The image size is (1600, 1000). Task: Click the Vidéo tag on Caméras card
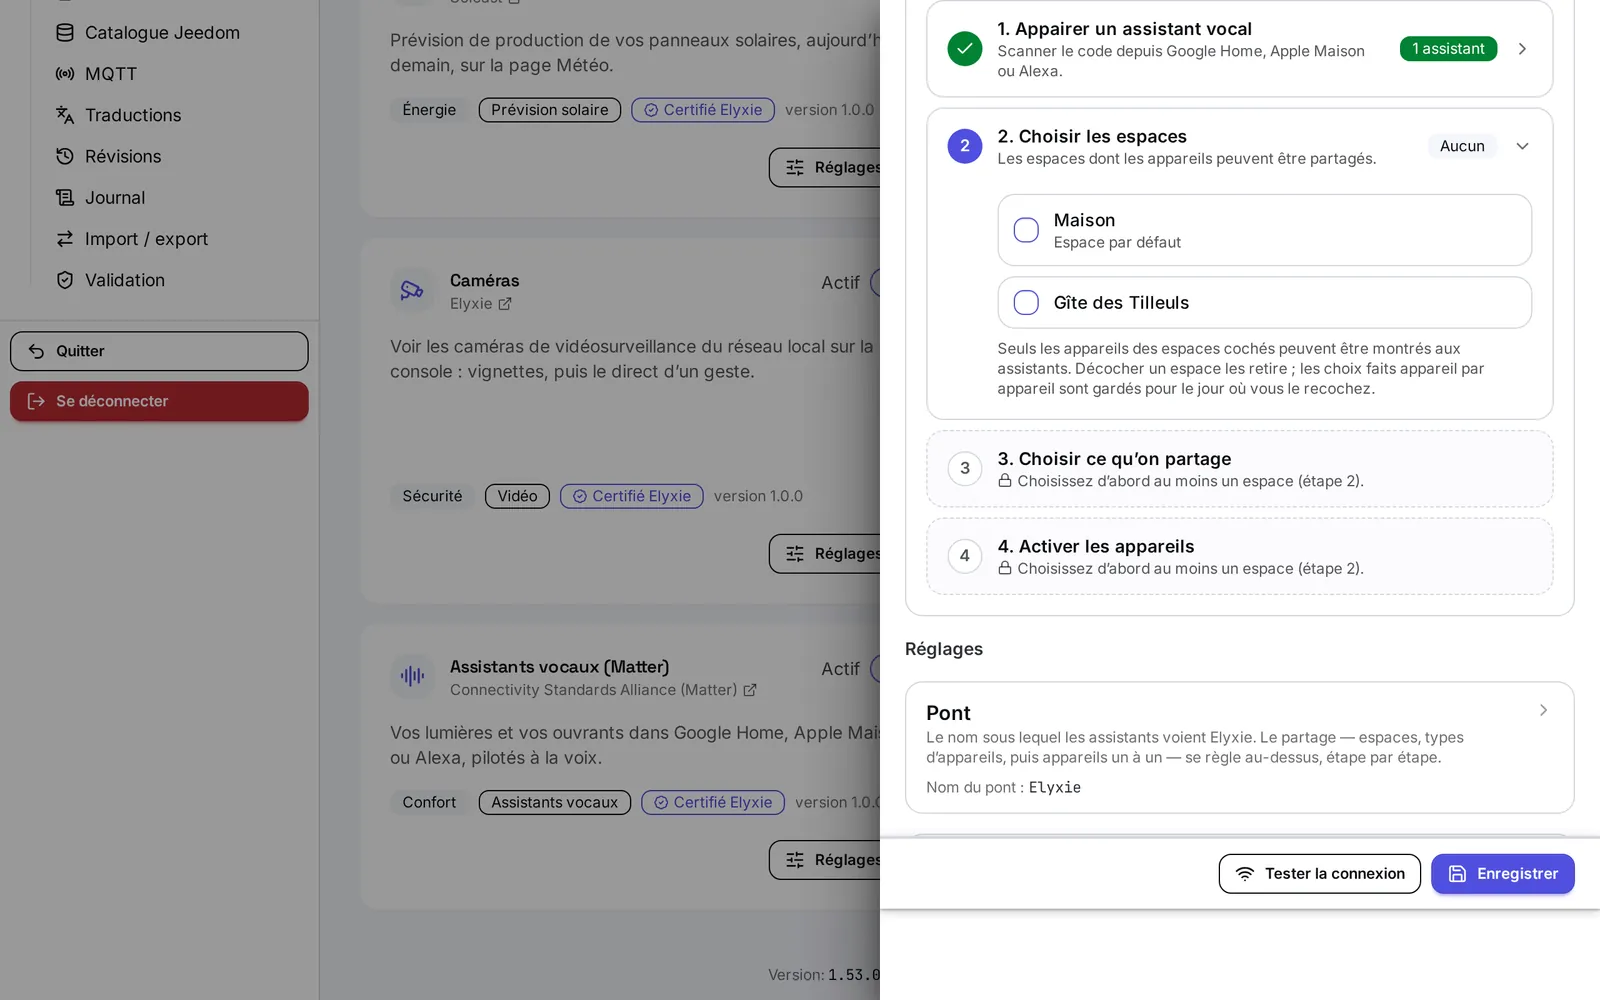(x=517, y=496)
